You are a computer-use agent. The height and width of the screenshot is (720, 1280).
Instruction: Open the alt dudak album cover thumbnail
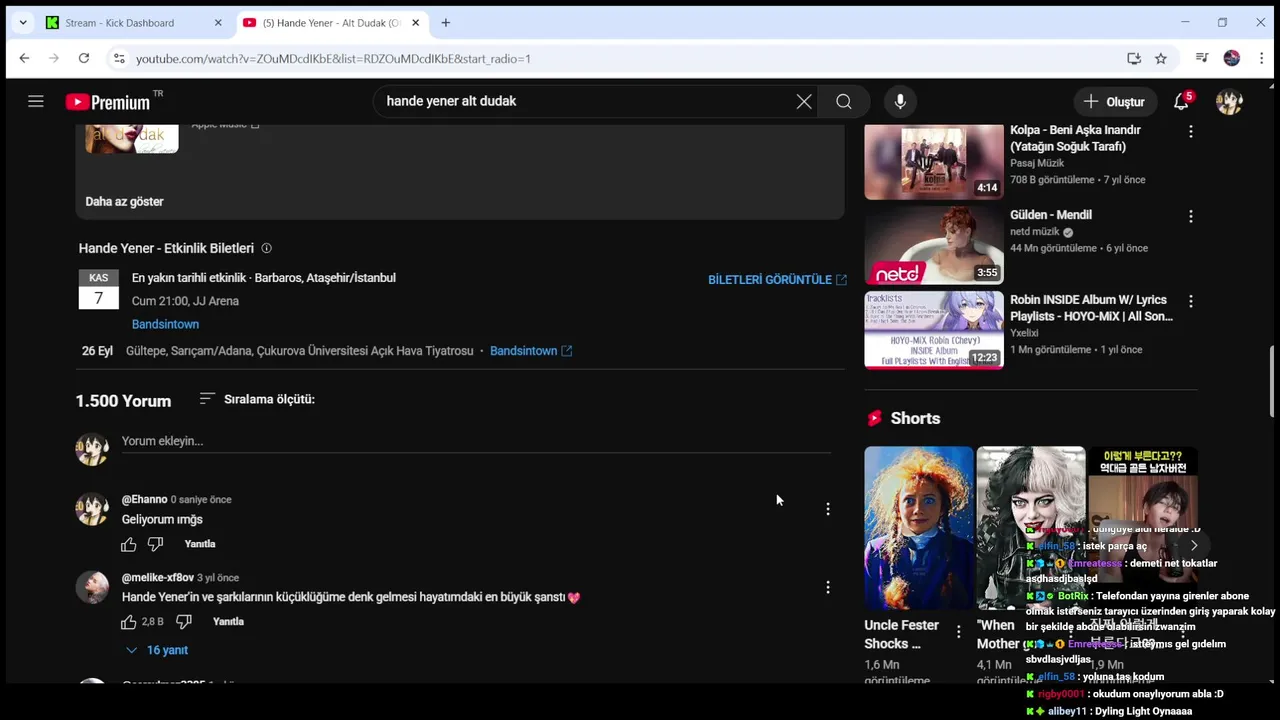point(132,138)
